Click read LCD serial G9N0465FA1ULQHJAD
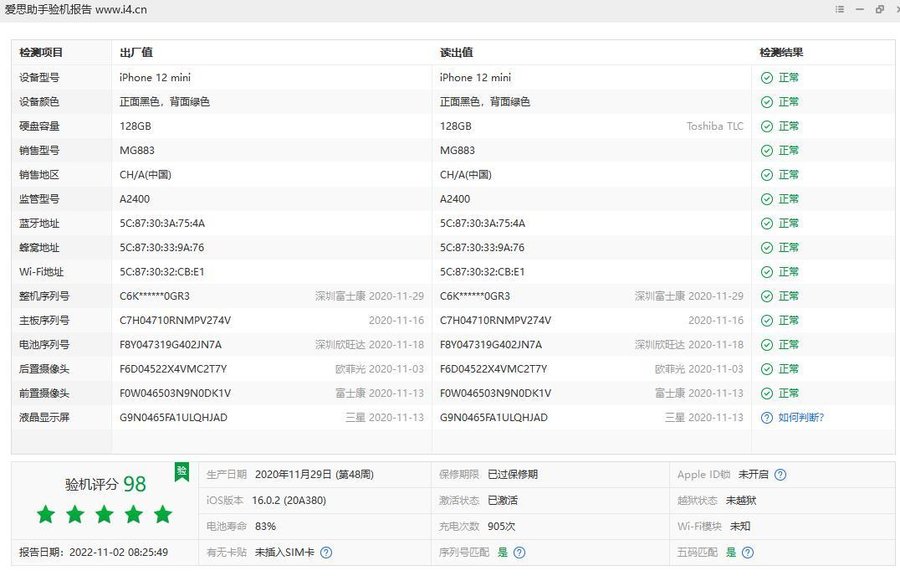The height and width of the screenshot is (576, 900). coord(494,418)
